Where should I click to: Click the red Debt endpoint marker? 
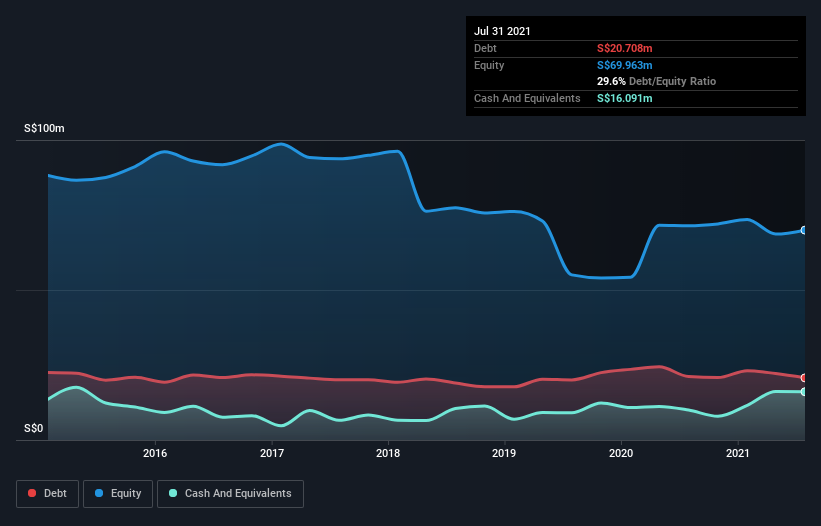tap(804, 377)
